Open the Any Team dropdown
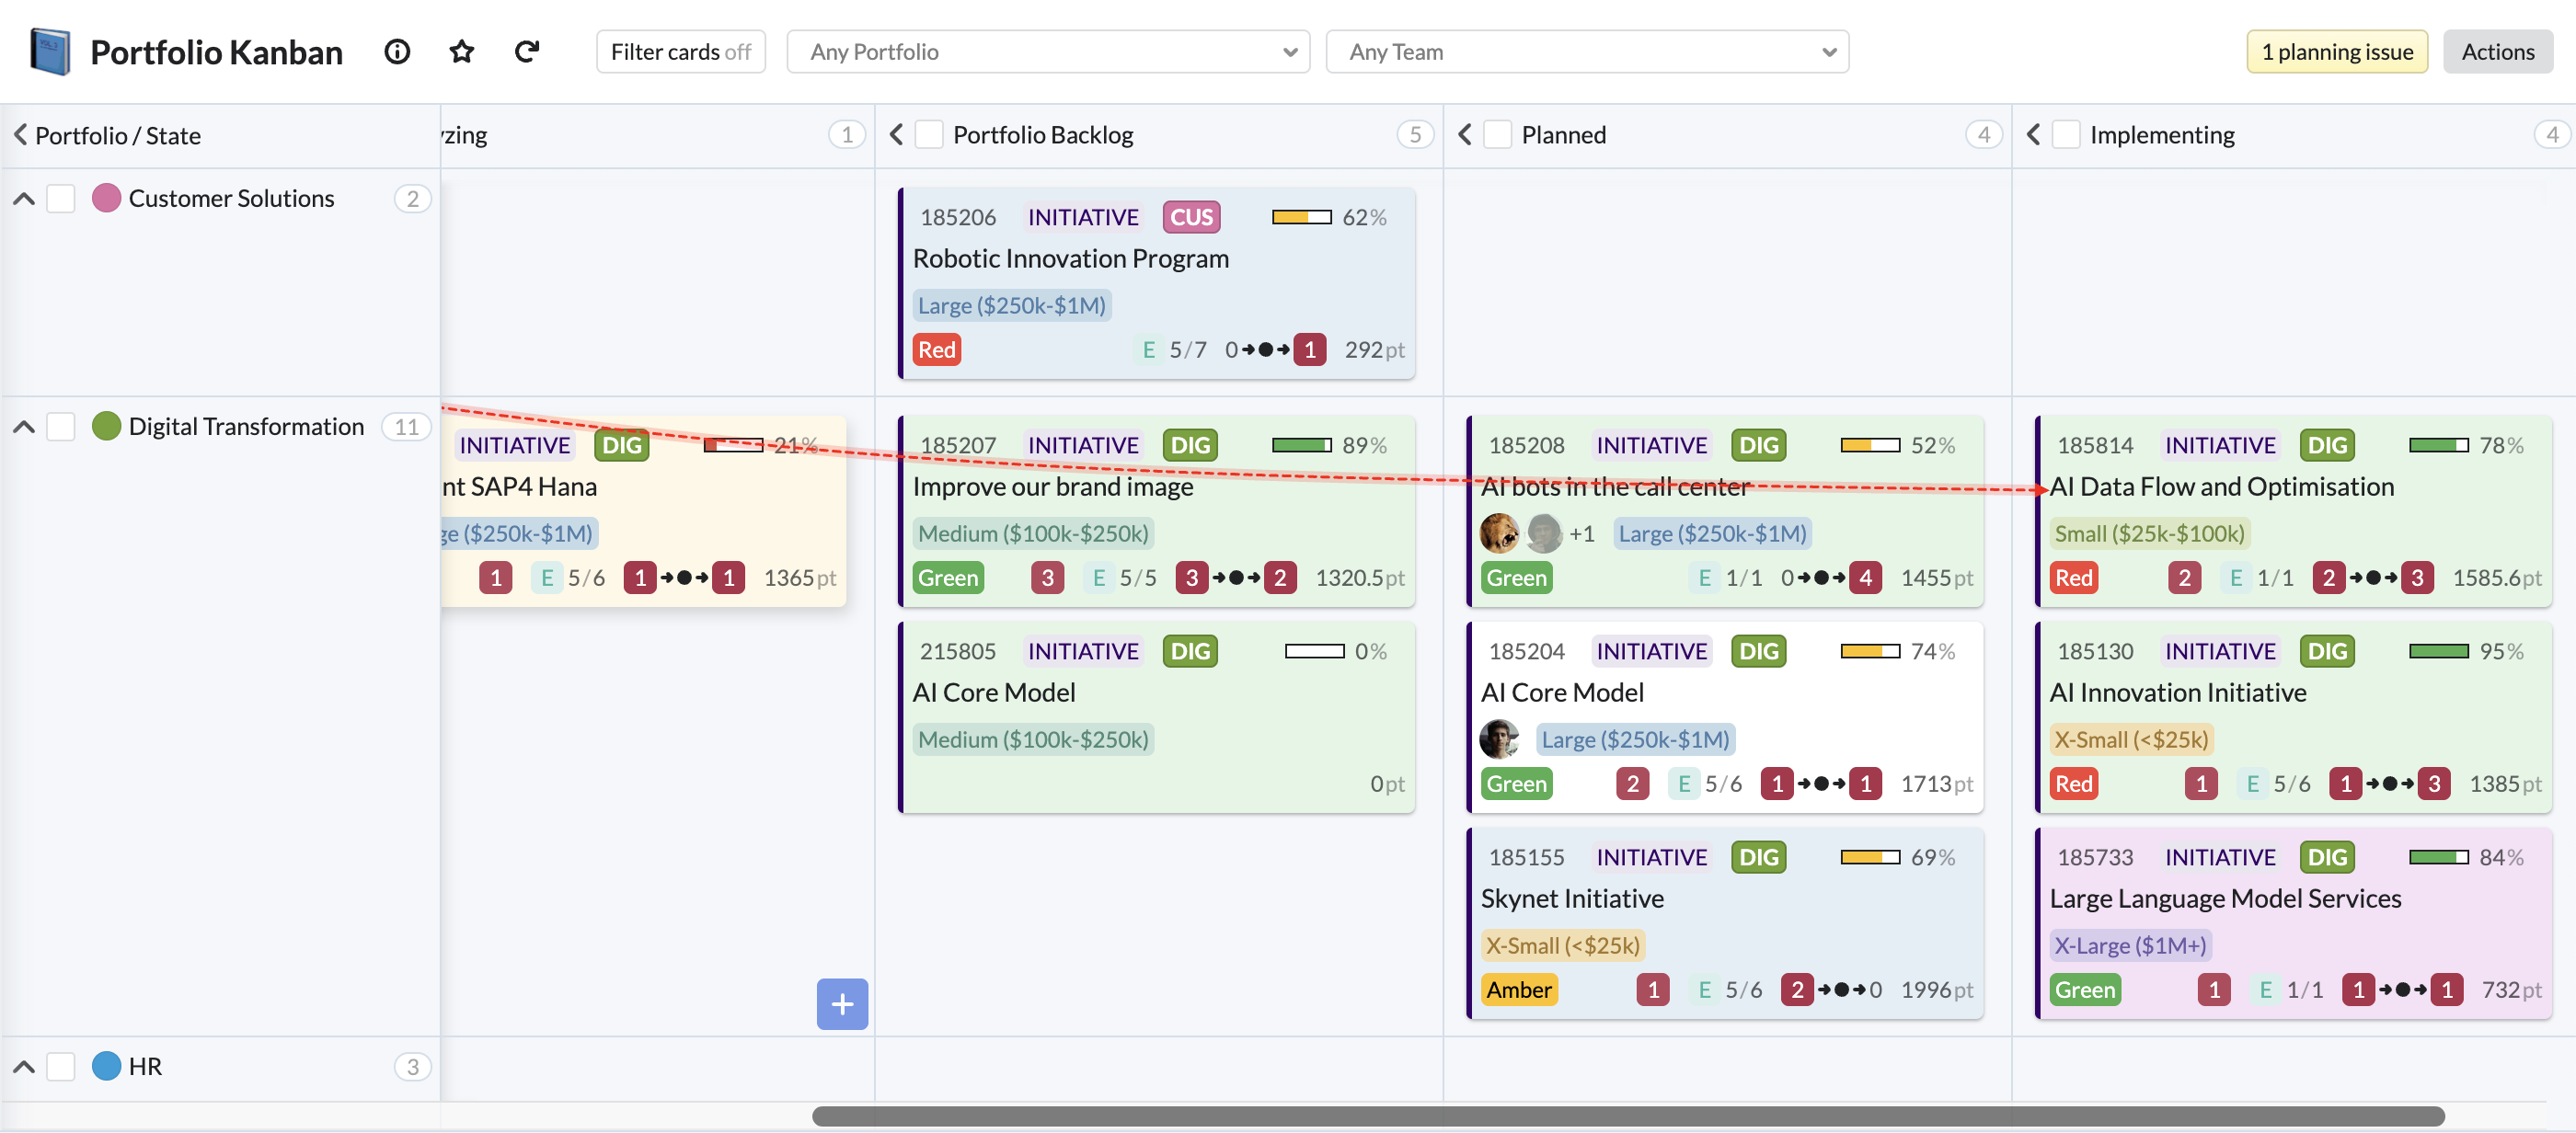This screenshot has width=2576, height=1133. (1586, 52)
